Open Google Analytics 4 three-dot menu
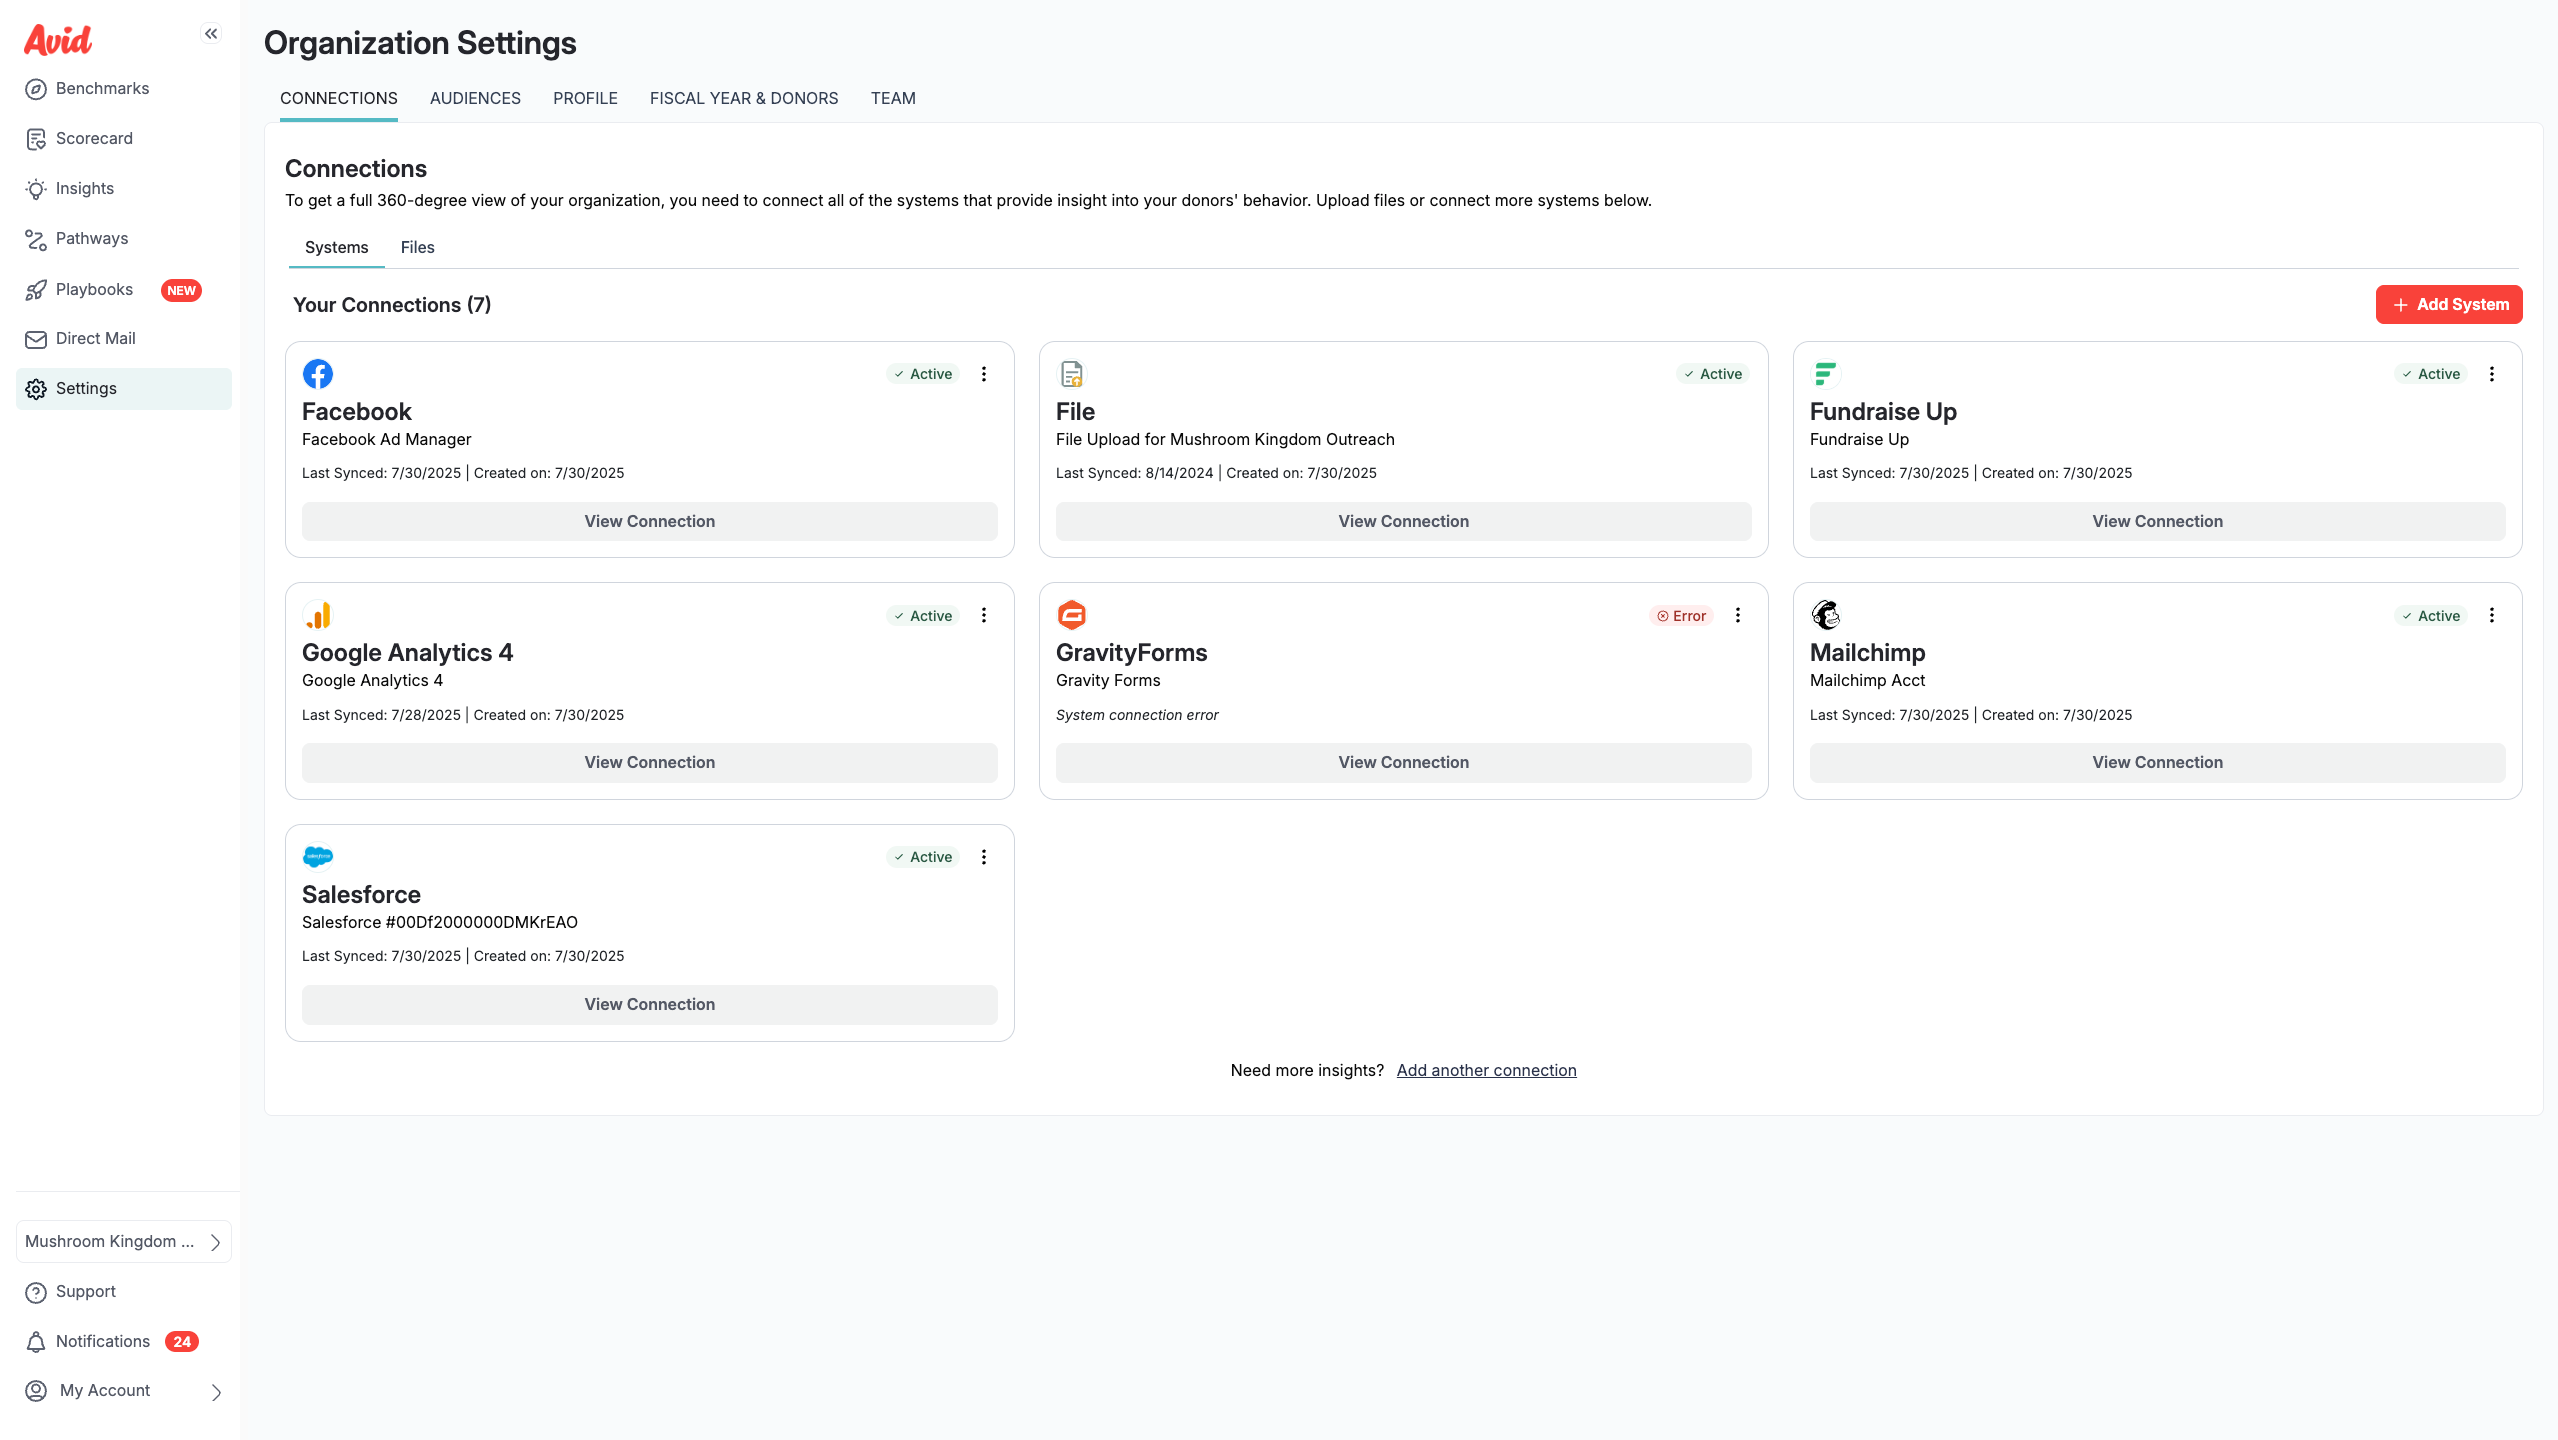The width and height of the screenshot is (2558, 1440). 984,615
